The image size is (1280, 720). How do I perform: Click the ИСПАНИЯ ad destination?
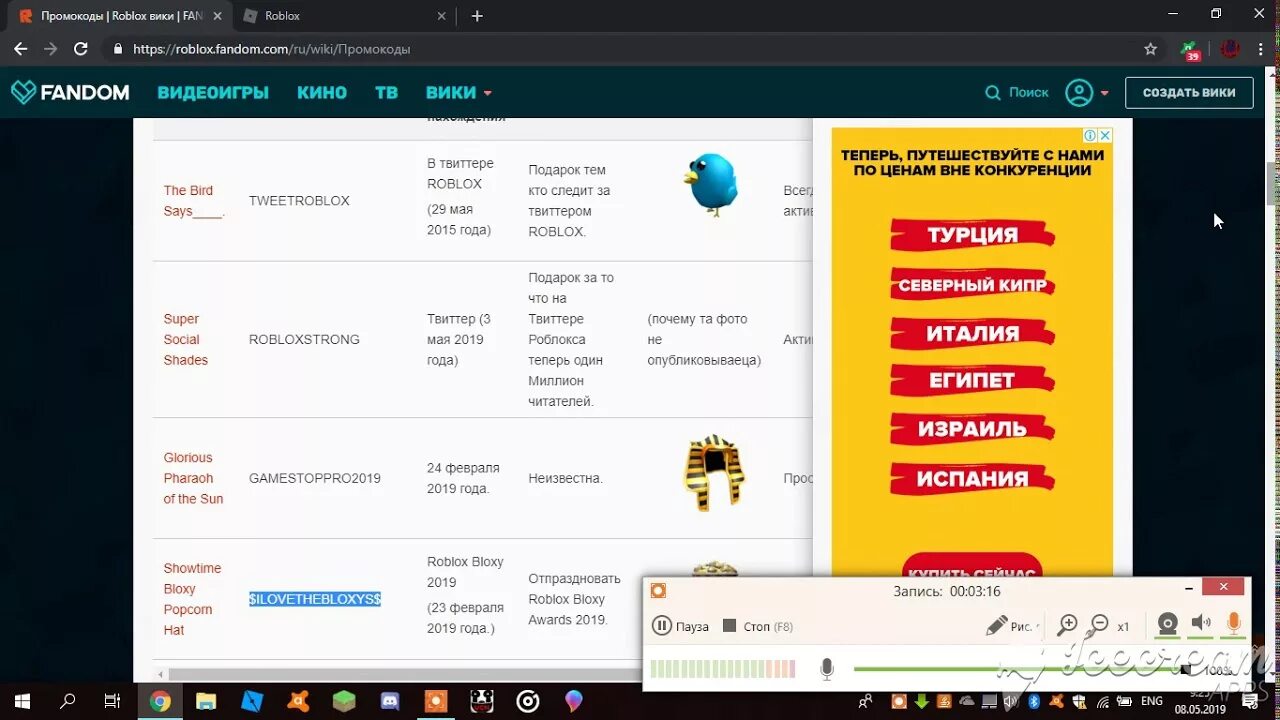(x=972, y=478)
